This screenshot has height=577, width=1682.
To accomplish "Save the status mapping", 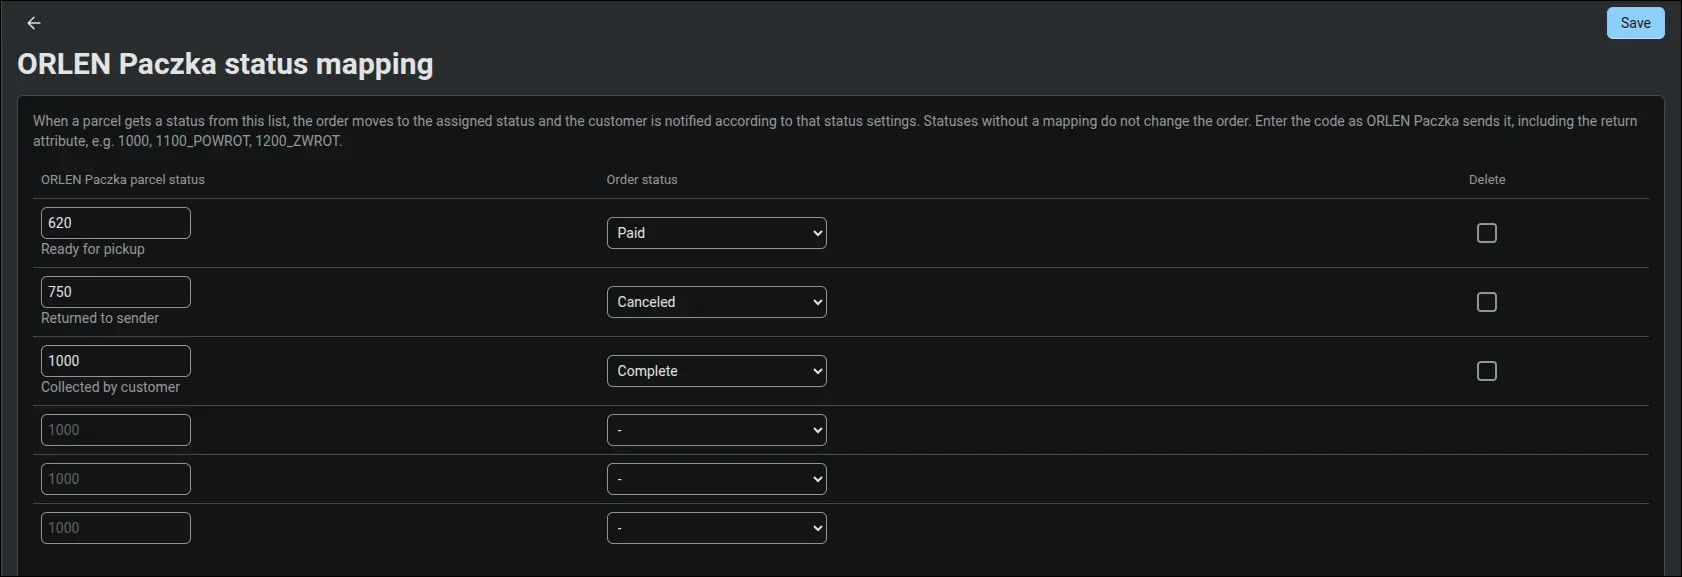I will (x=1635, y=23).
